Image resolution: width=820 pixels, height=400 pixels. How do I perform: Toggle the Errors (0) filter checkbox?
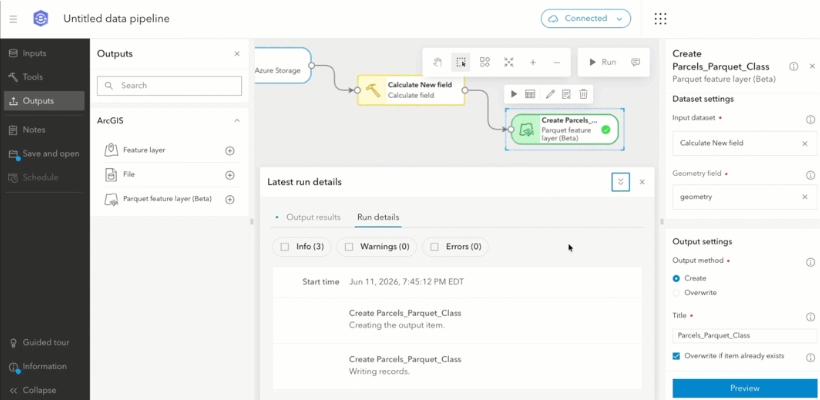[x=435, y=247]
